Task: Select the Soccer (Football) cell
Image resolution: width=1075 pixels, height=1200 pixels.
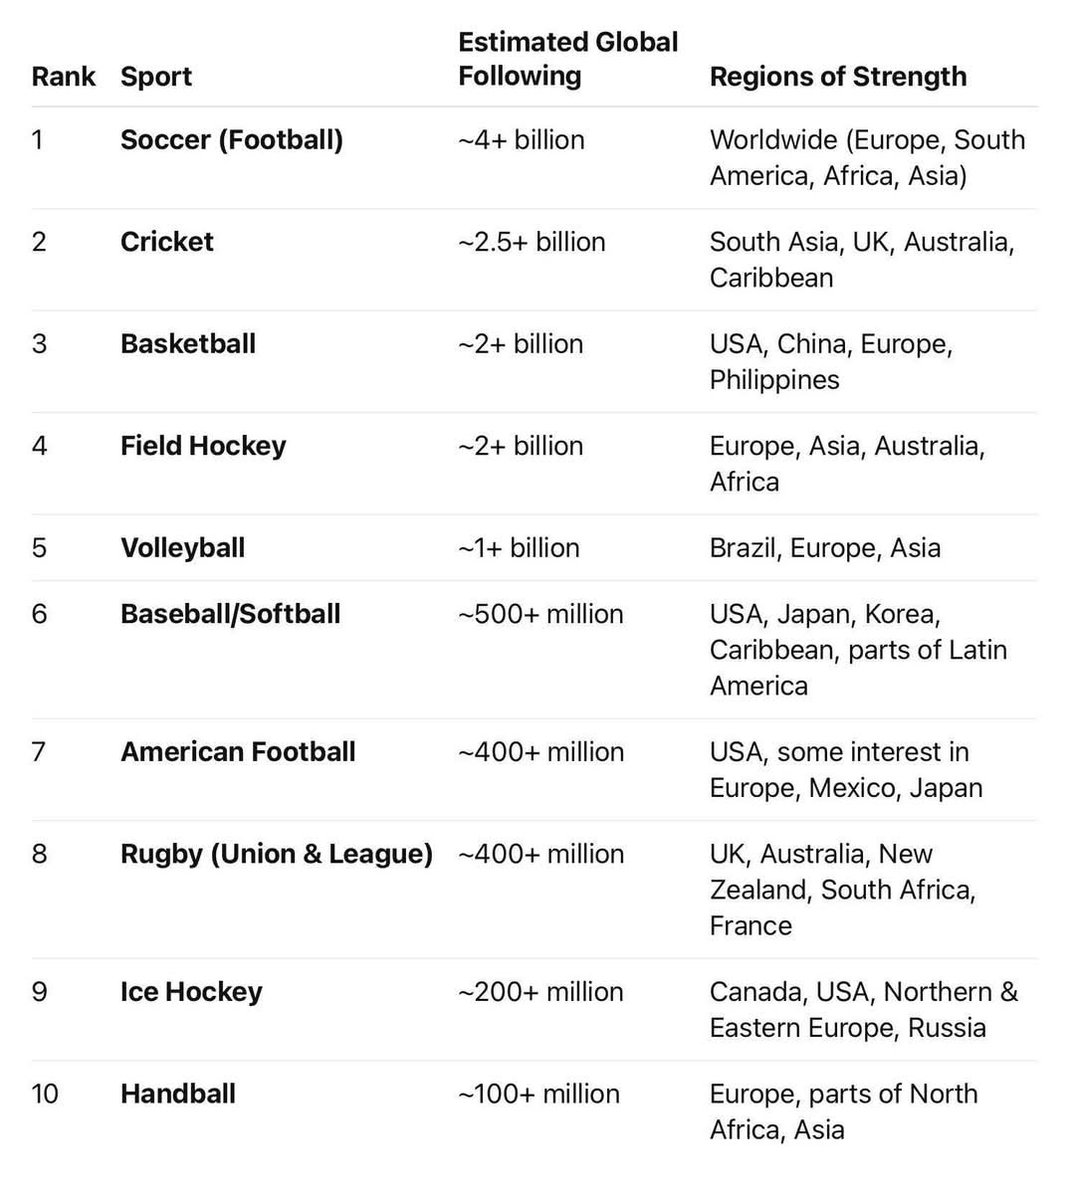Action: [231, 140]
